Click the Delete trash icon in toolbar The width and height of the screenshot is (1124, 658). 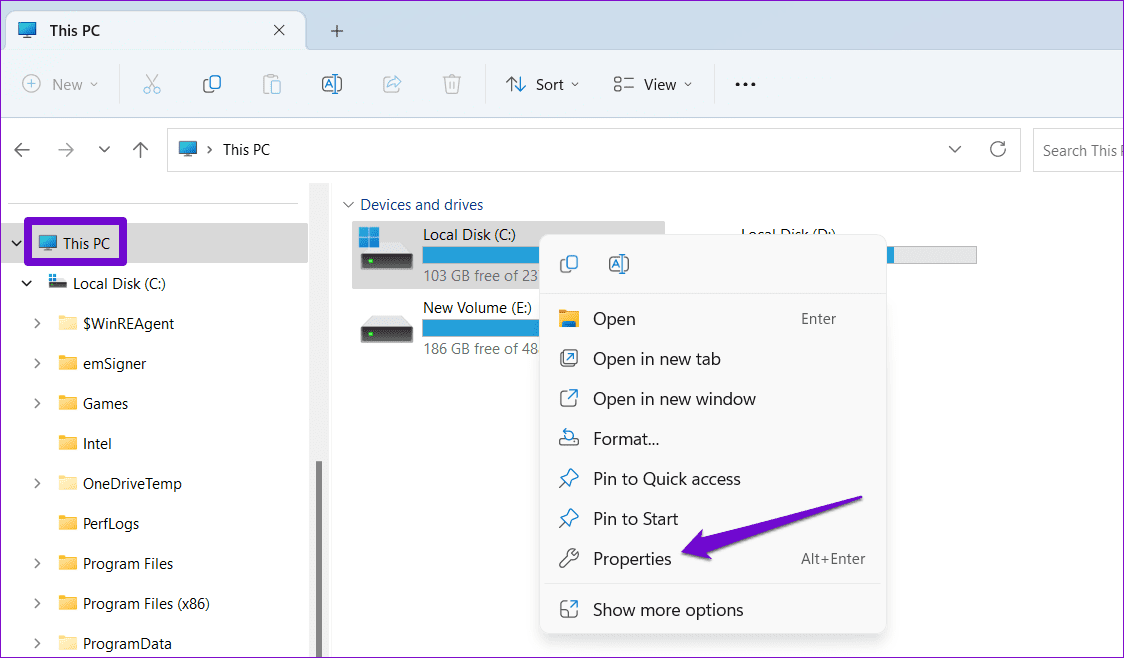pyautogui.click(x=452, y=85)
